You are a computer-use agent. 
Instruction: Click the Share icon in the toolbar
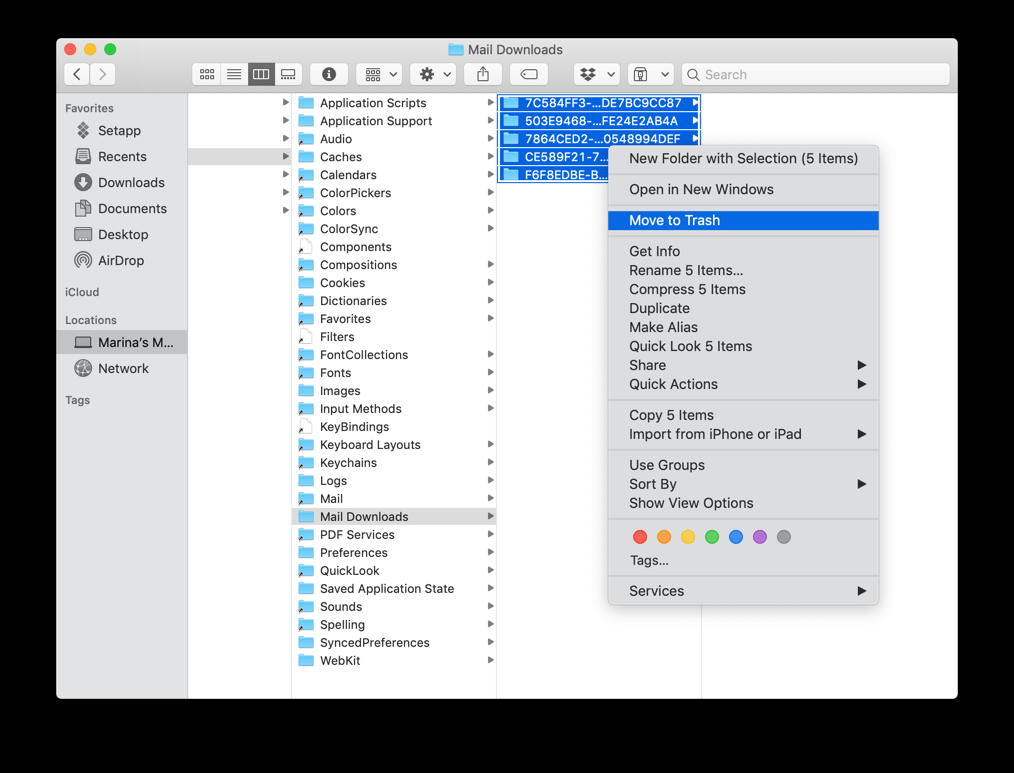483,73
